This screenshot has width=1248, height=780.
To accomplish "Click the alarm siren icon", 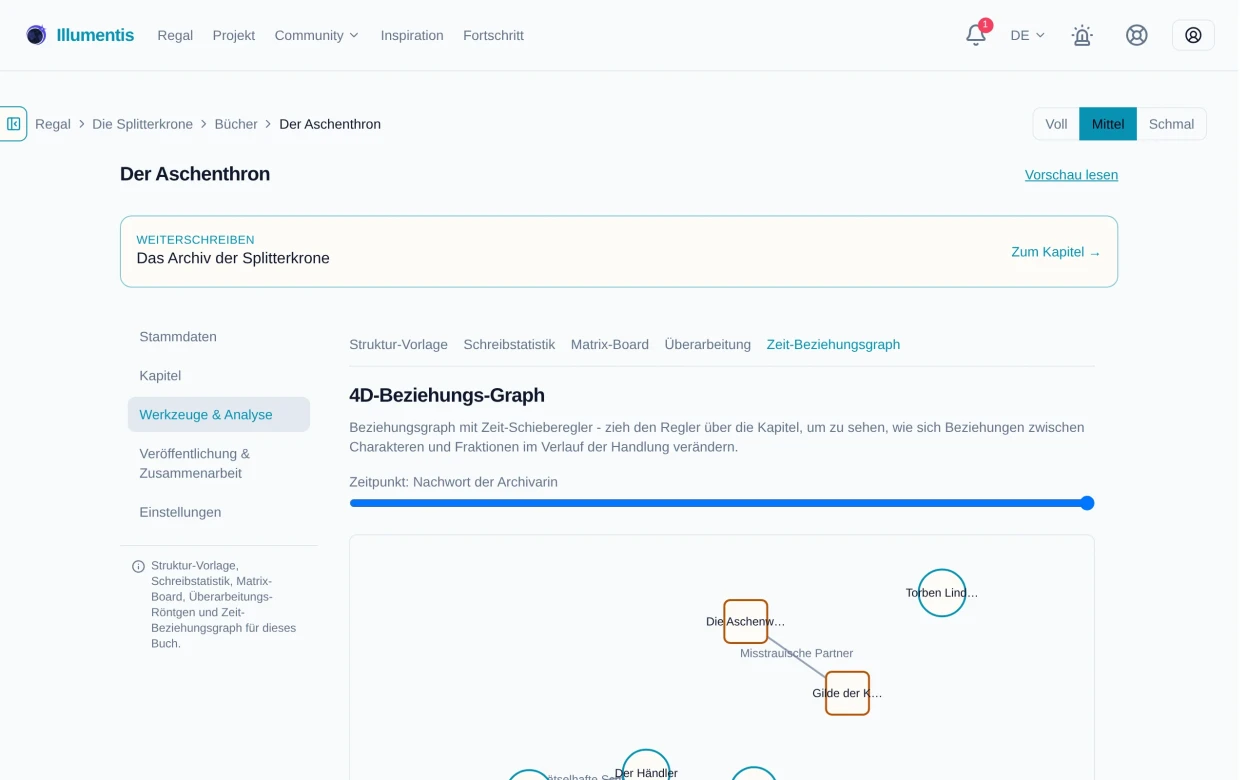I will coord(1082,35).
